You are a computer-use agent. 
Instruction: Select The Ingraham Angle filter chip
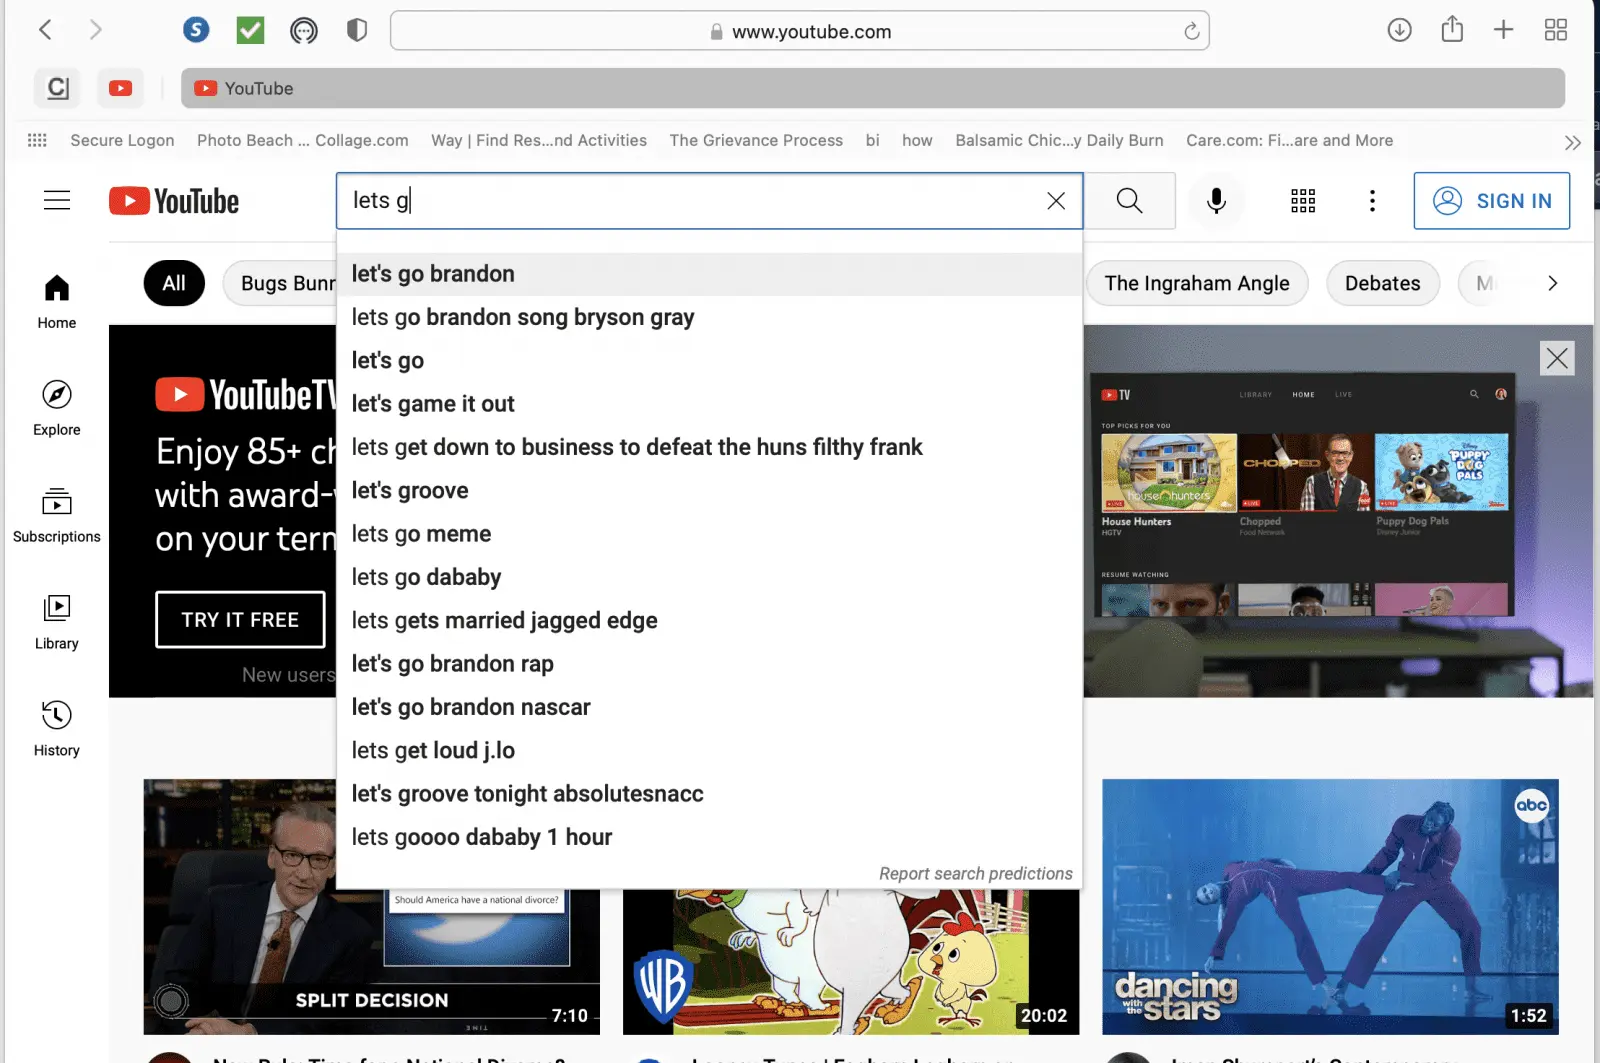1196,283
